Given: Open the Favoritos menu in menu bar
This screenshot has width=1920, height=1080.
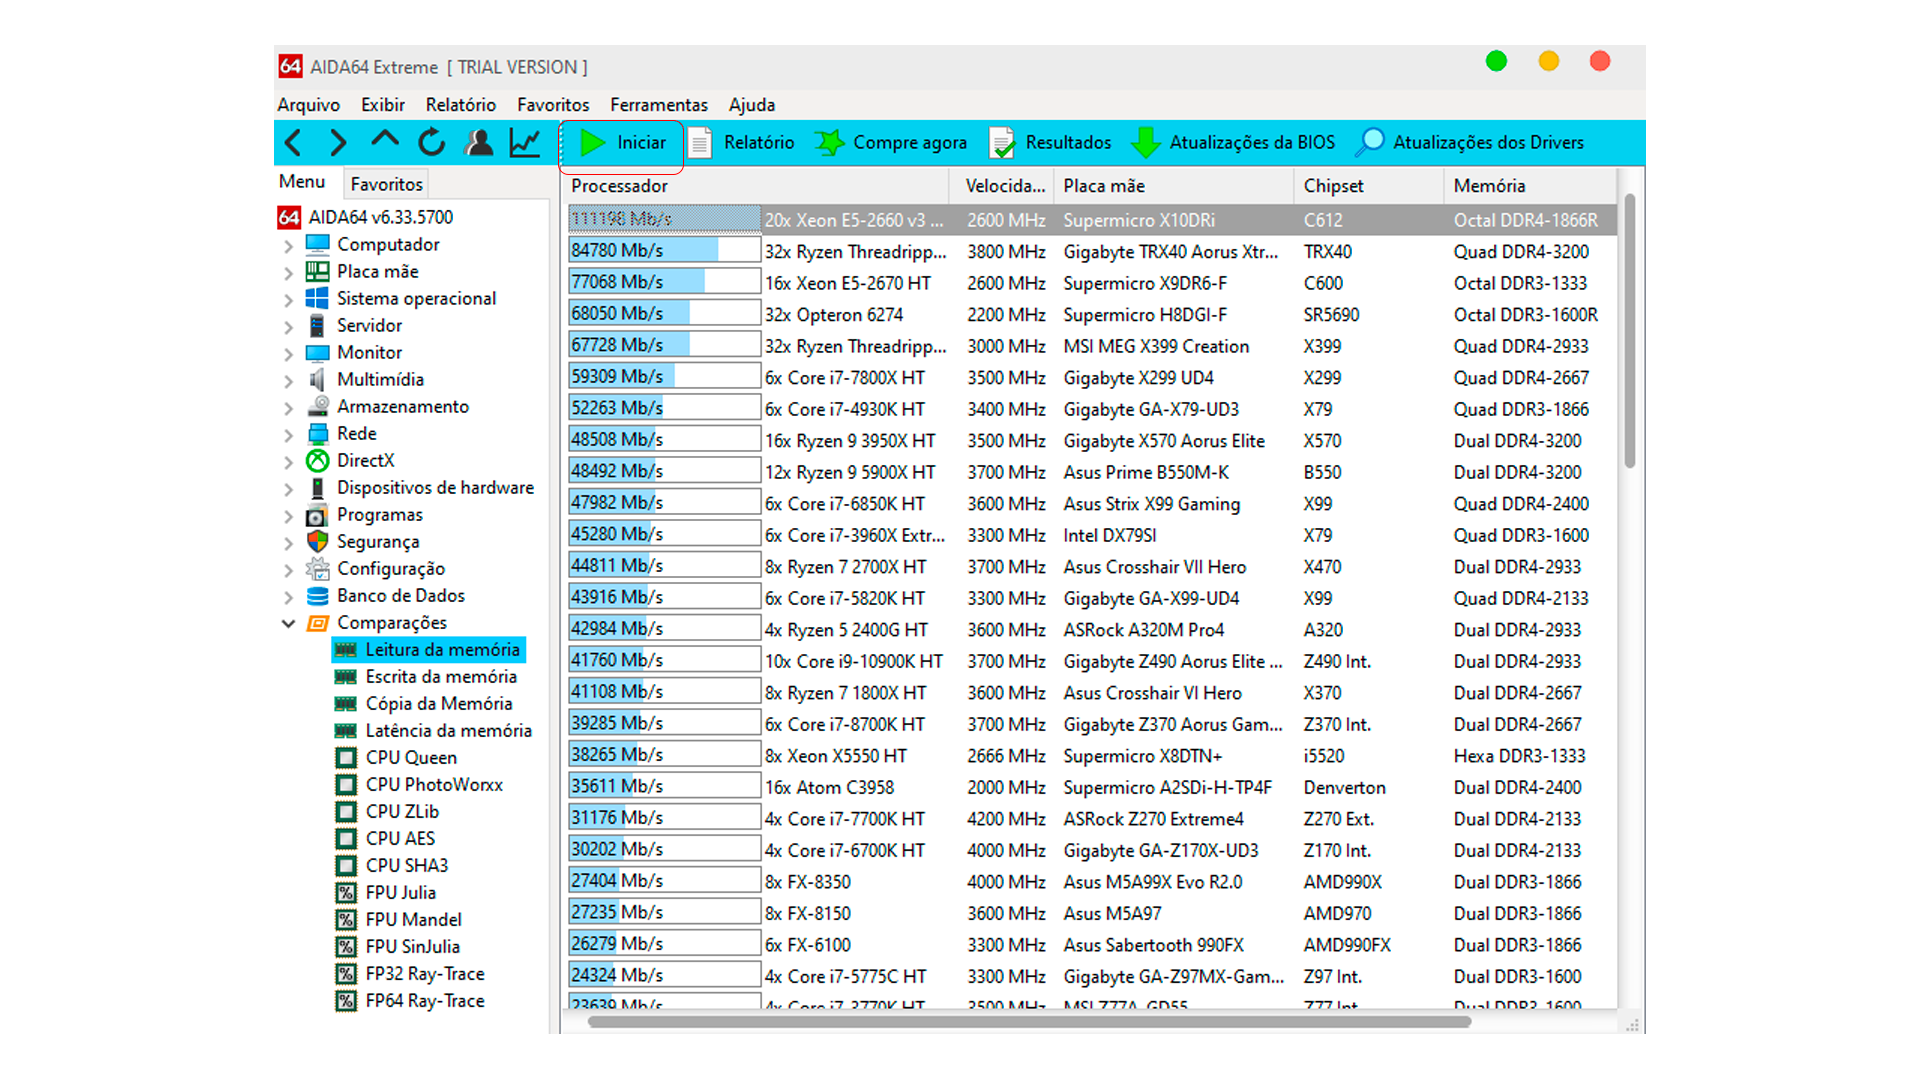Looking at the screenshot, I should point(553,105).
